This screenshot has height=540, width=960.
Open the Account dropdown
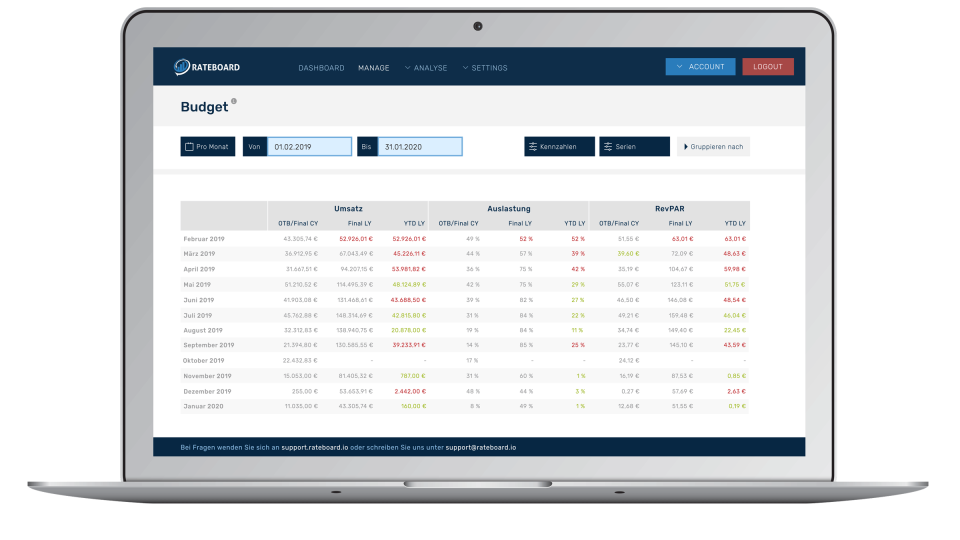point(700,67)
